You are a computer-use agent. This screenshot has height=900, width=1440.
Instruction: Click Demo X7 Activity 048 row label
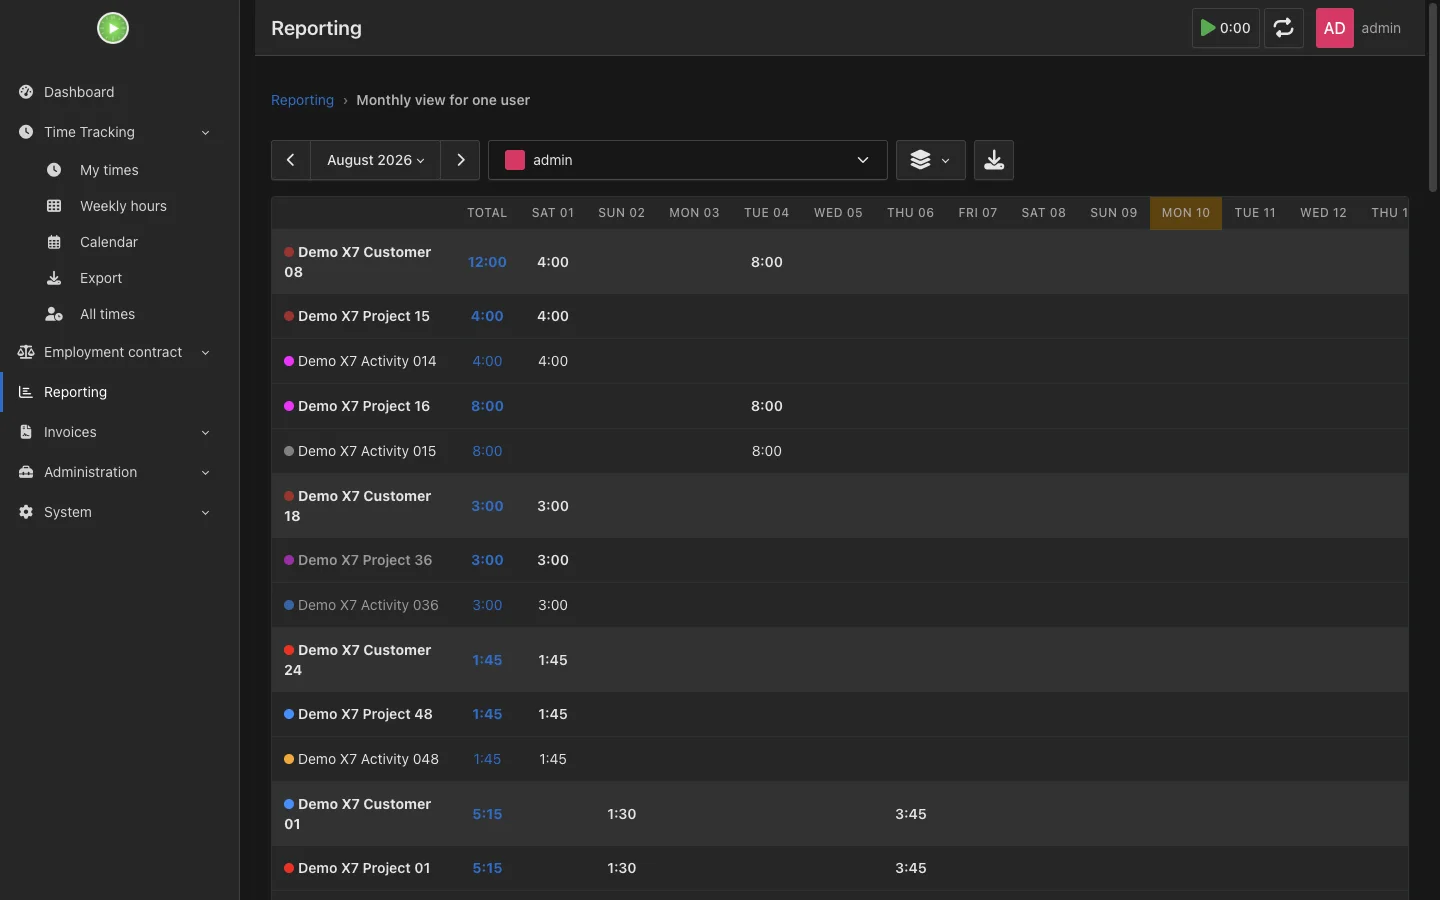pyautogui.click(x=368, y=759)
